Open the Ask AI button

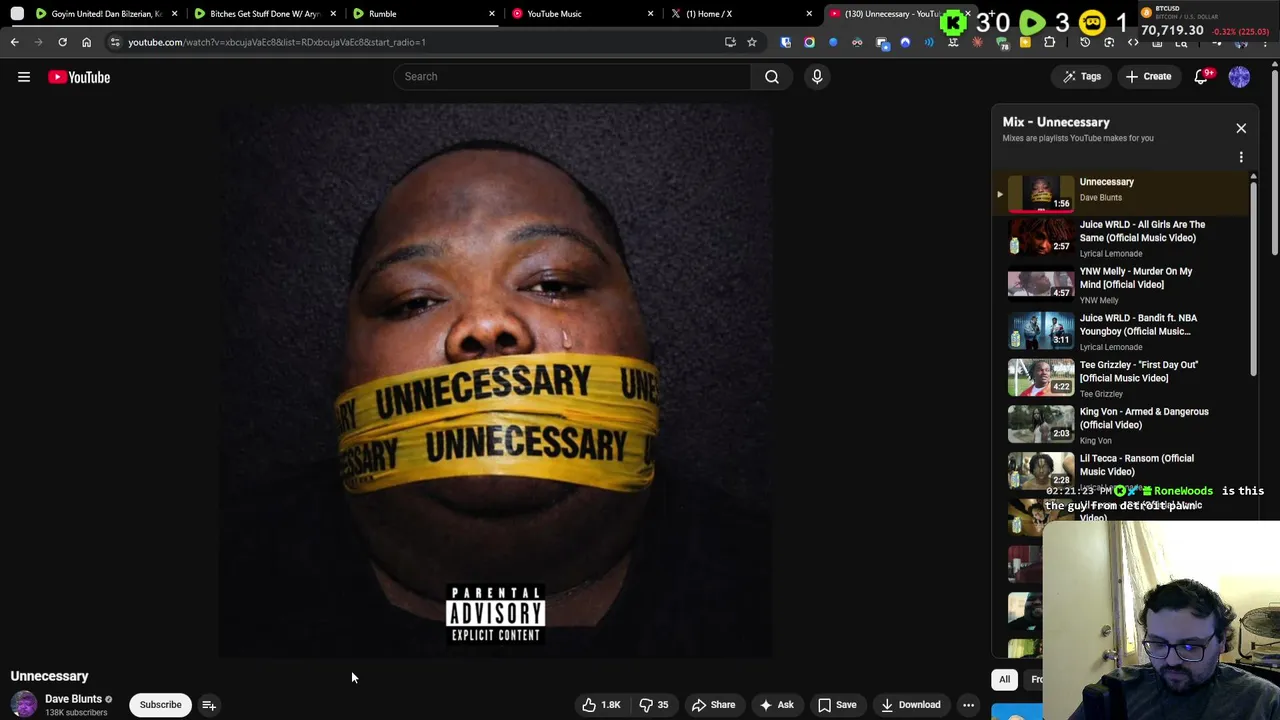(776, 705)
